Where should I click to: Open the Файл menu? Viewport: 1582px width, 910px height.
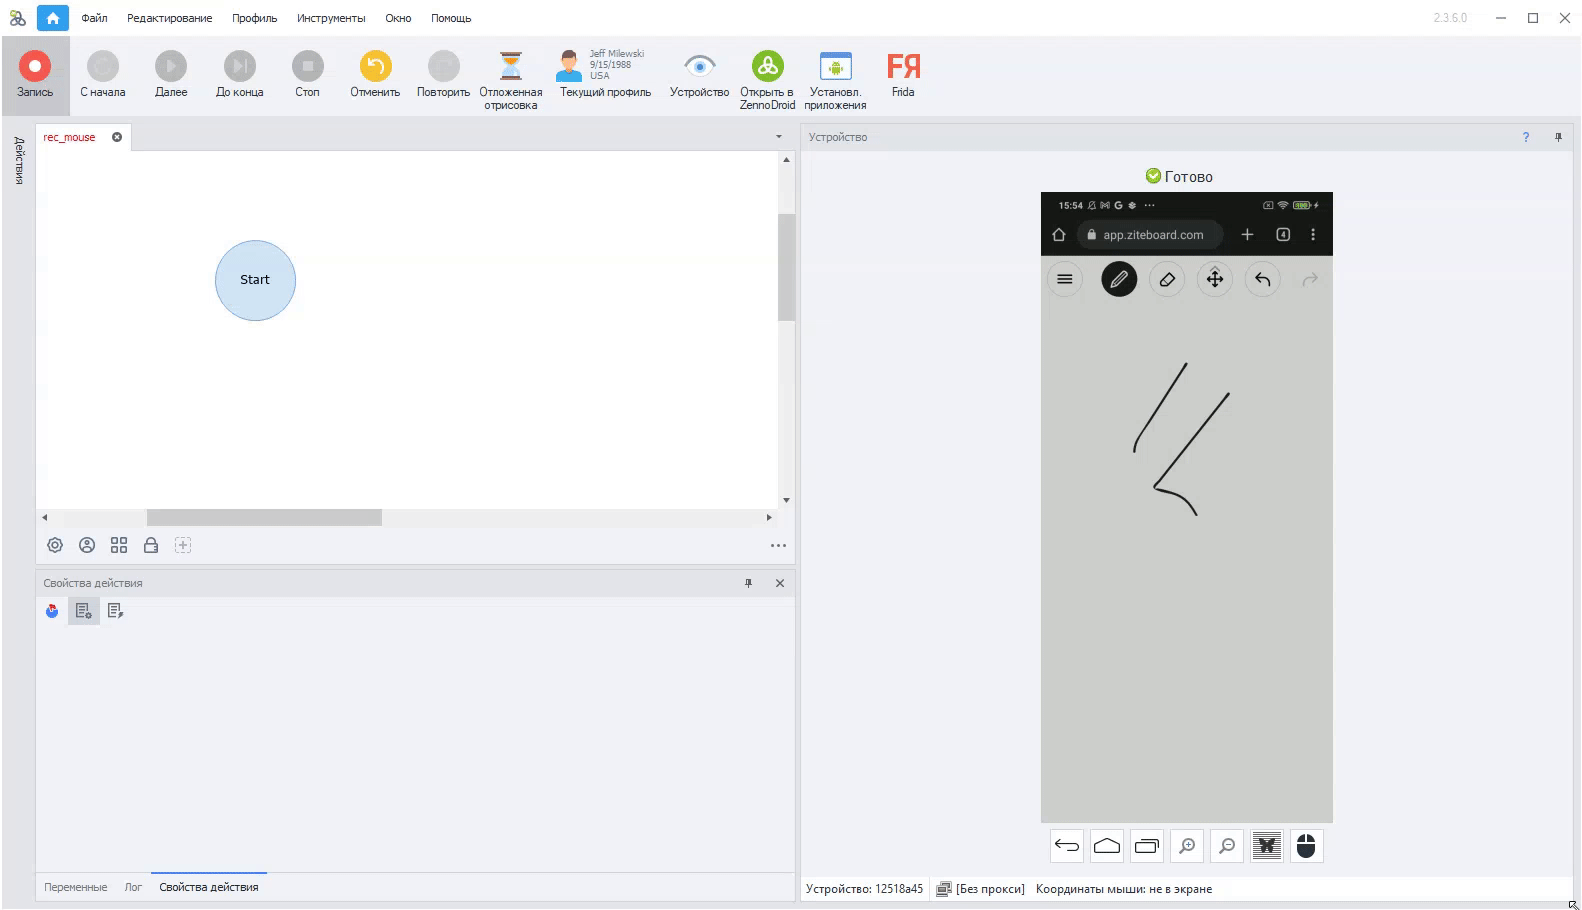pyautogui.click(x=94, y=18)
